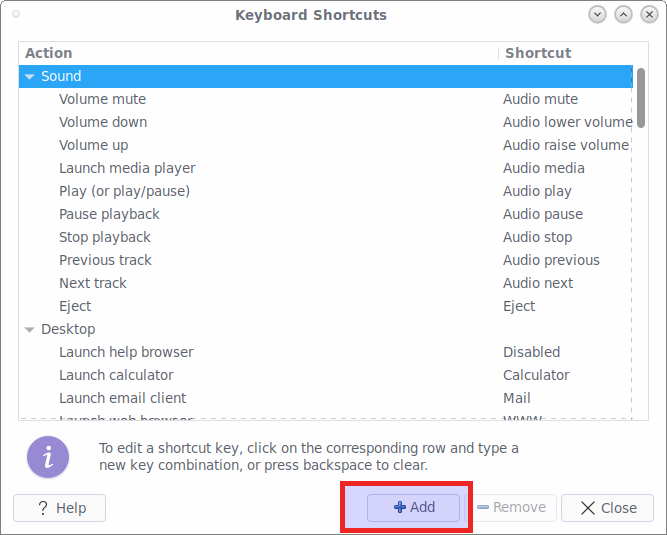Select the Launch media player row

127,168
